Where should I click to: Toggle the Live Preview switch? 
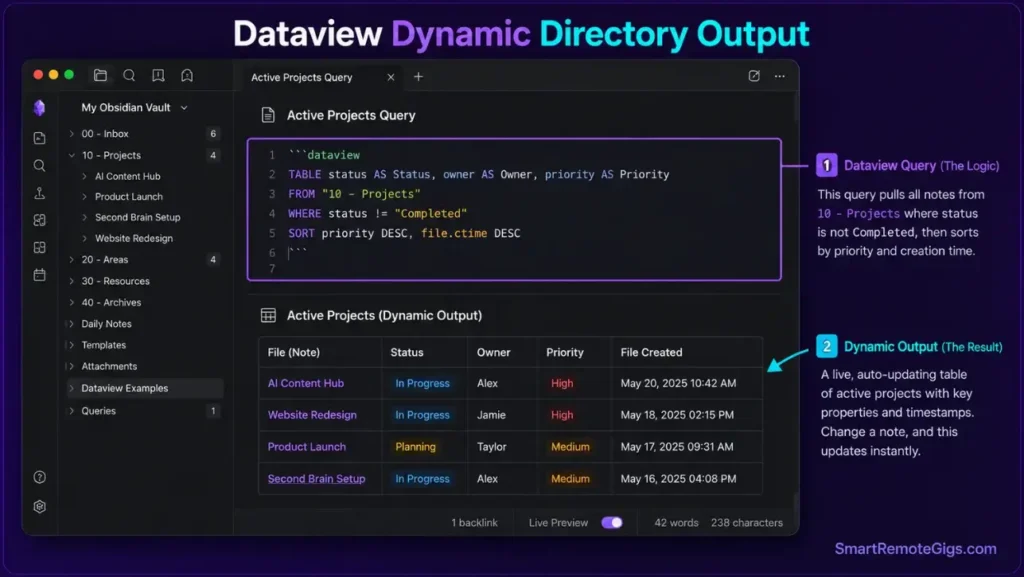(612, 523)
